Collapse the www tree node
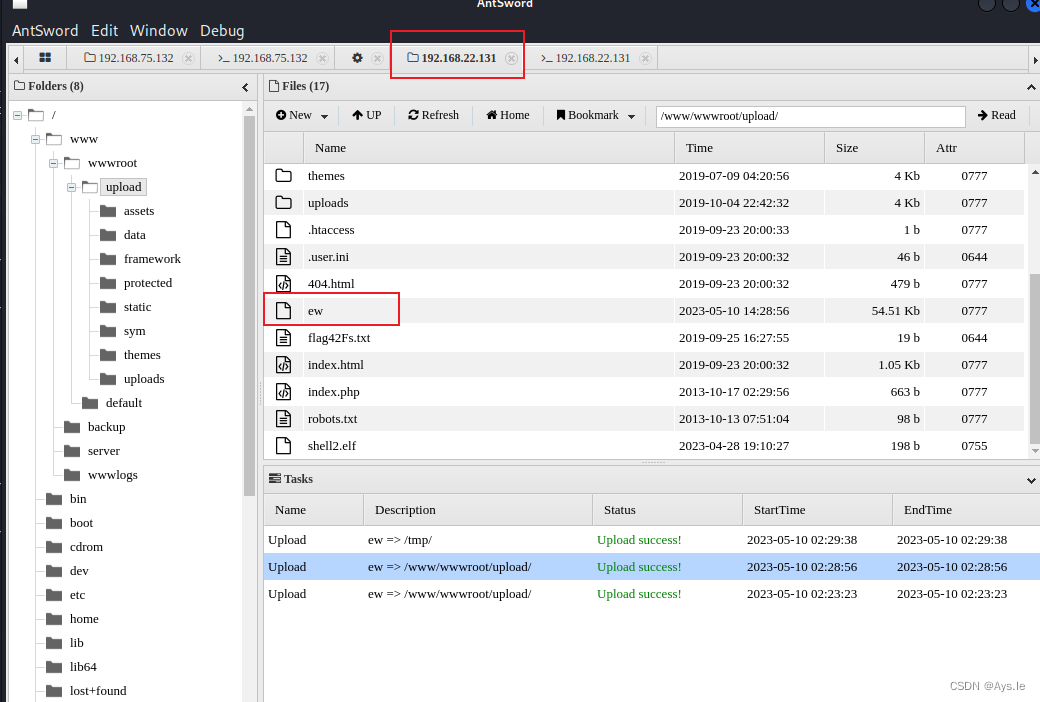Image resolution: width=1040 pixels, height=702 pixels. pyautogui.click(x=35, y=139)
